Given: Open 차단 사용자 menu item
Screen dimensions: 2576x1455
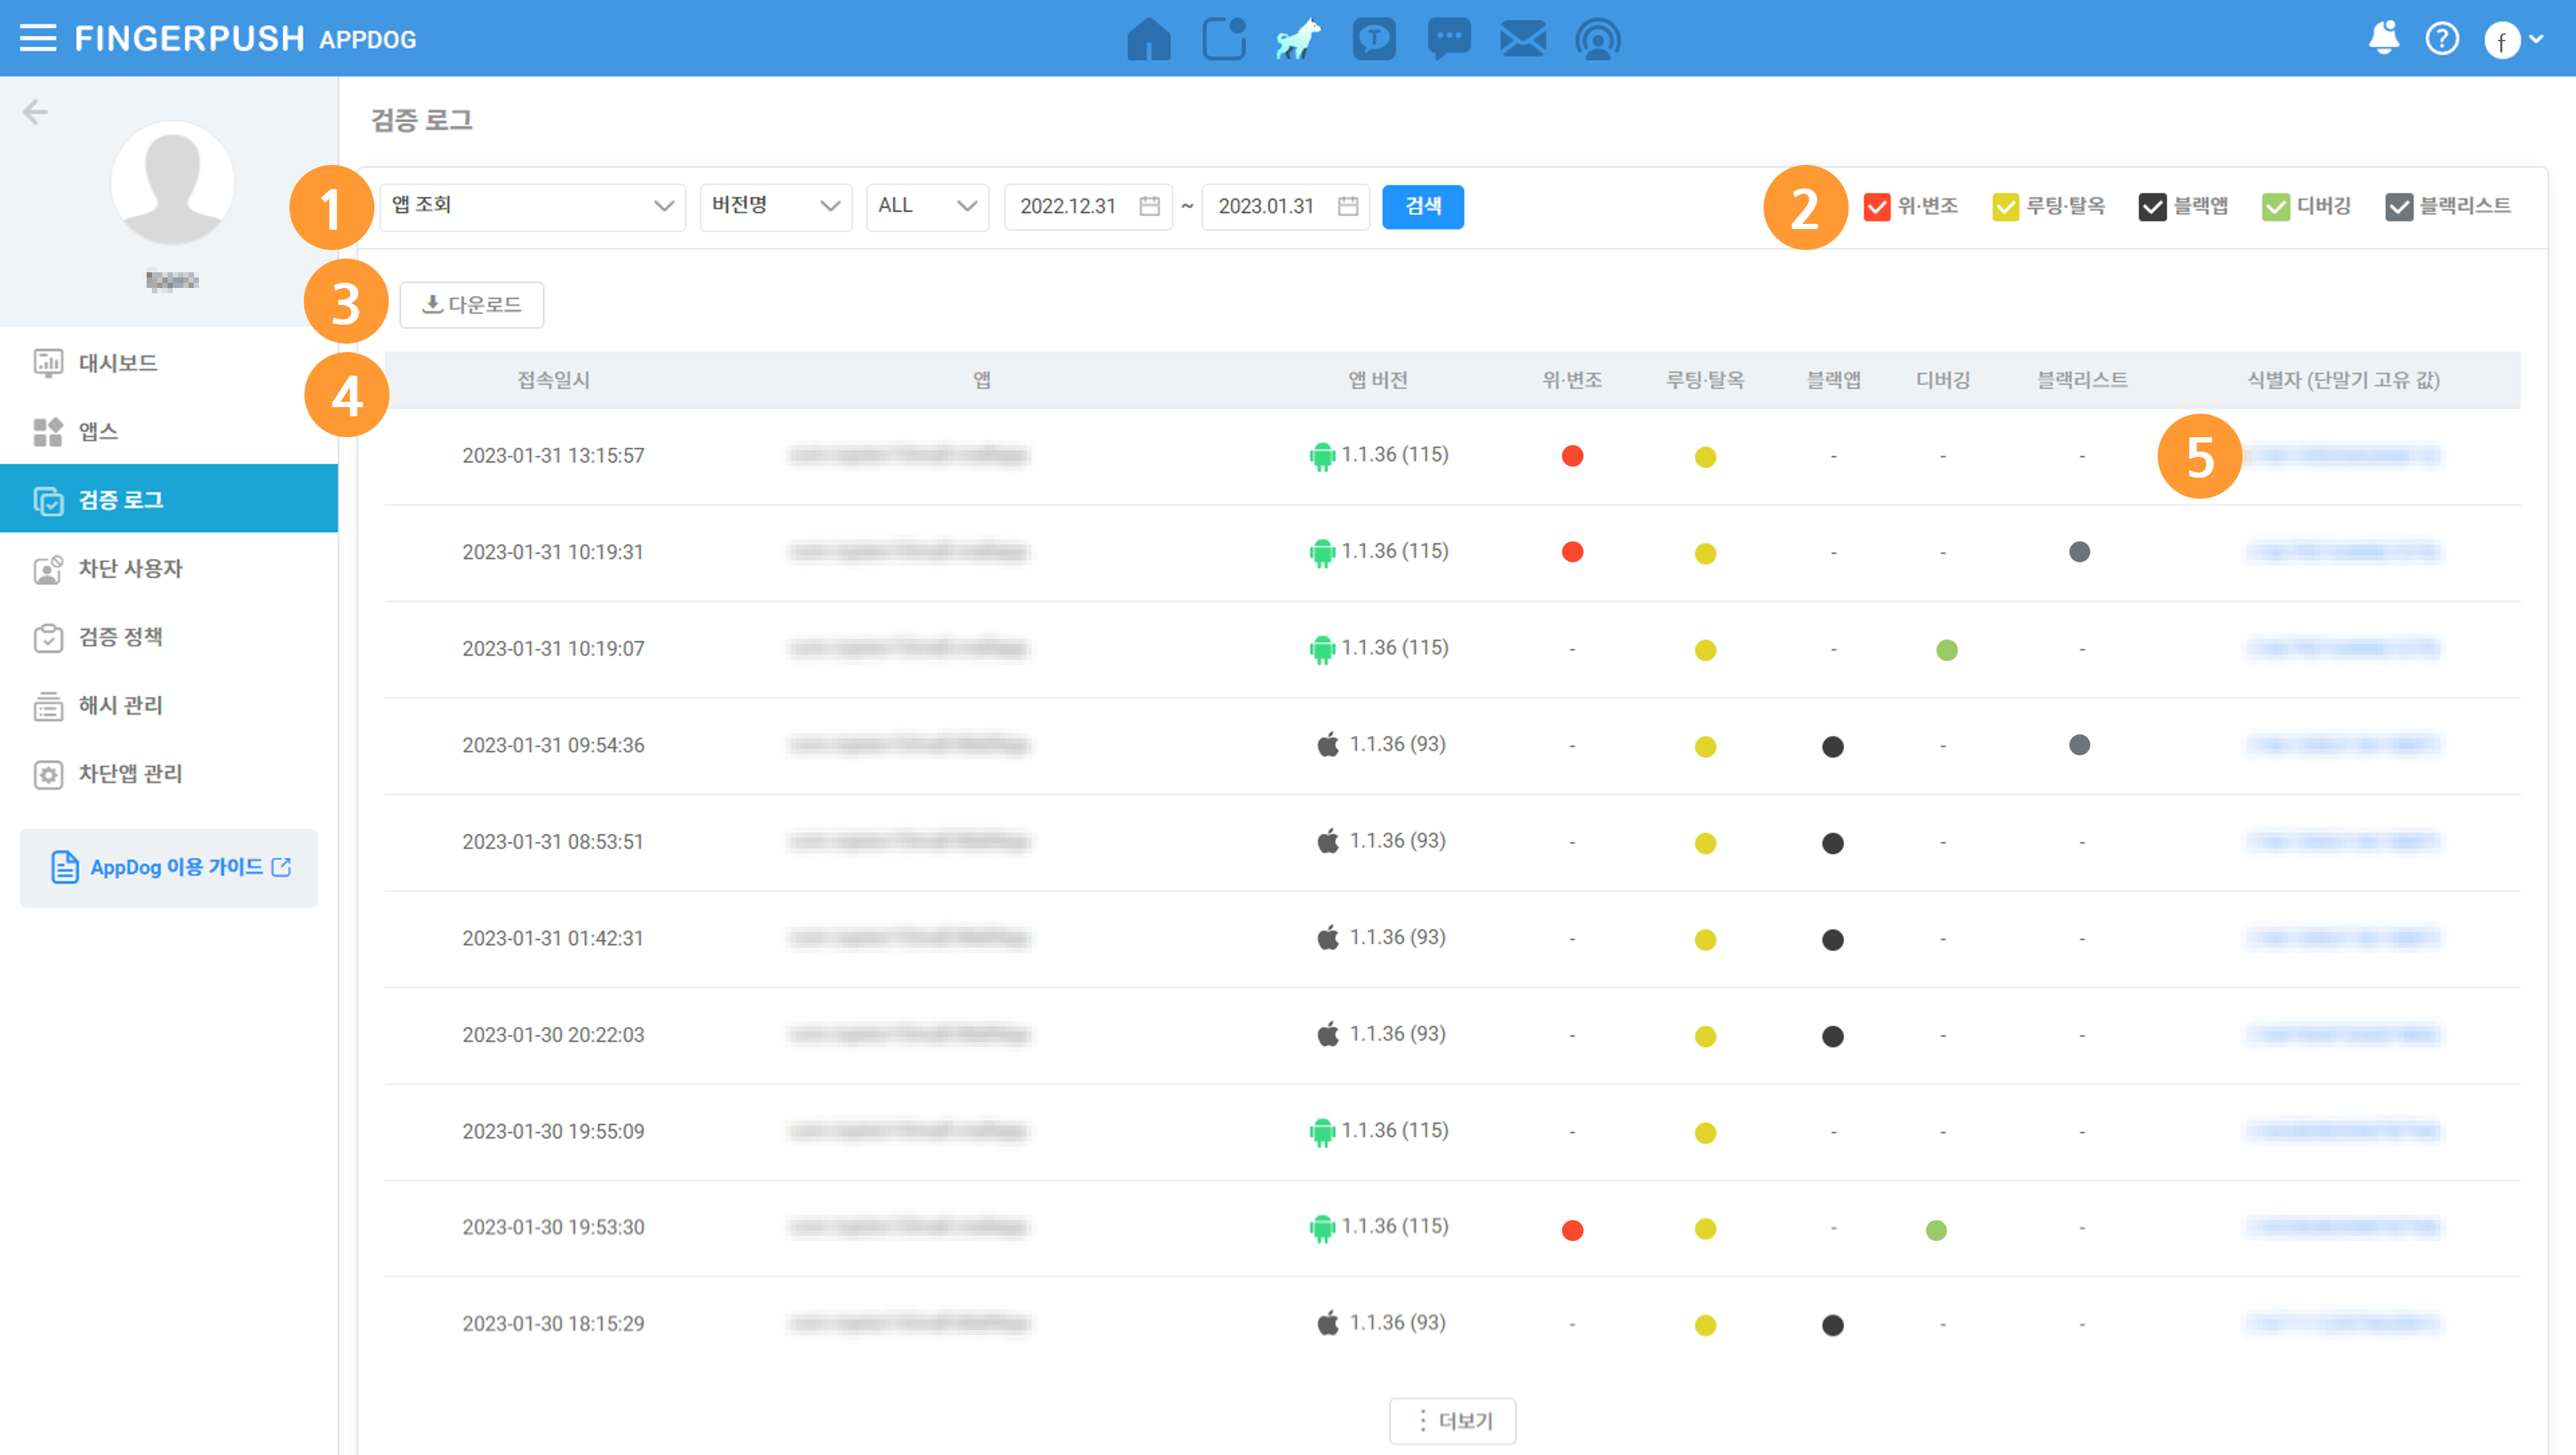Looking at the screenshot, I should click(x=130, y=568).
